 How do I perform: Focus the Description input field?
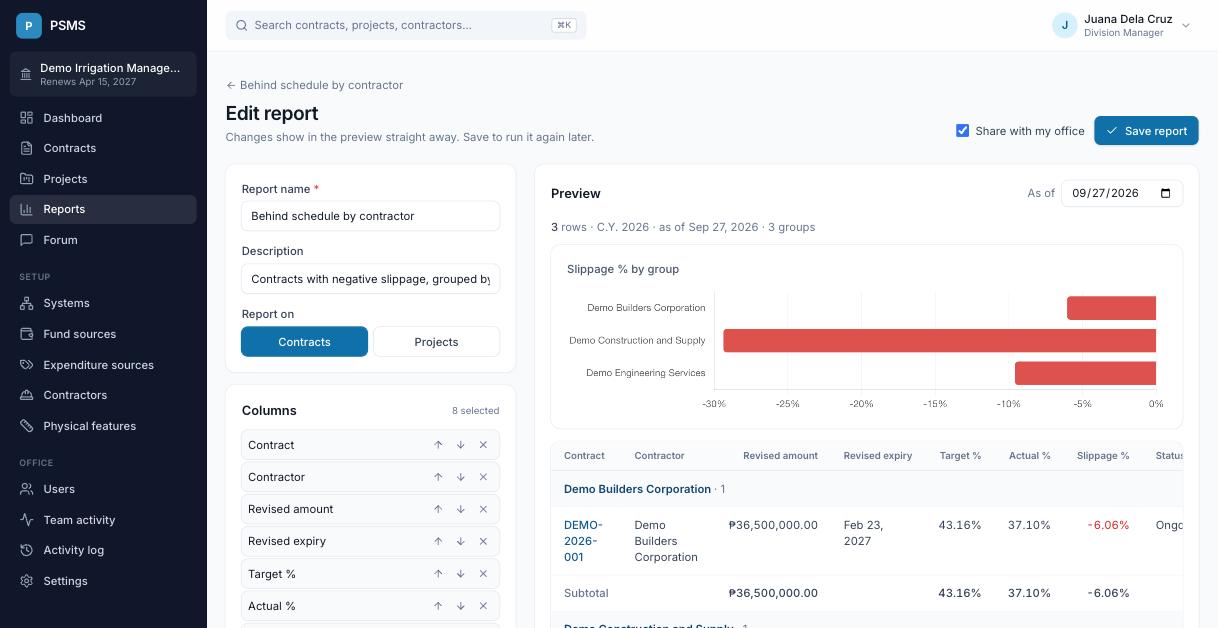[370, 279]
